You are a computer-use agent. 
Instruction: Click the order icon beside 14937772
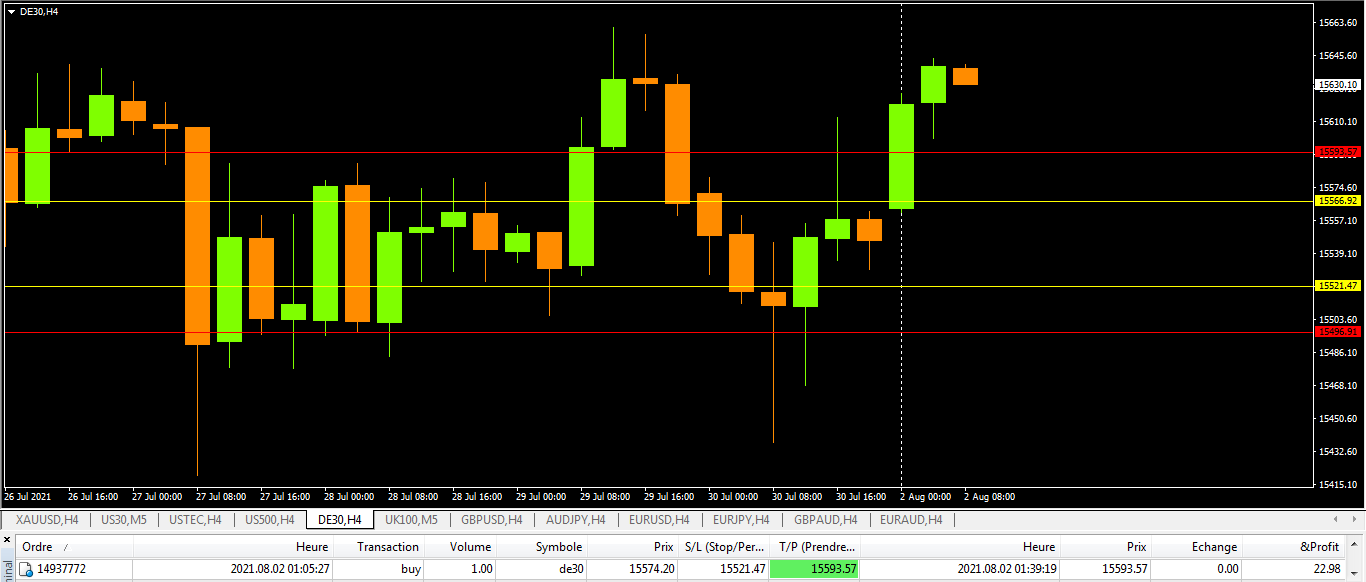point(28,569)
